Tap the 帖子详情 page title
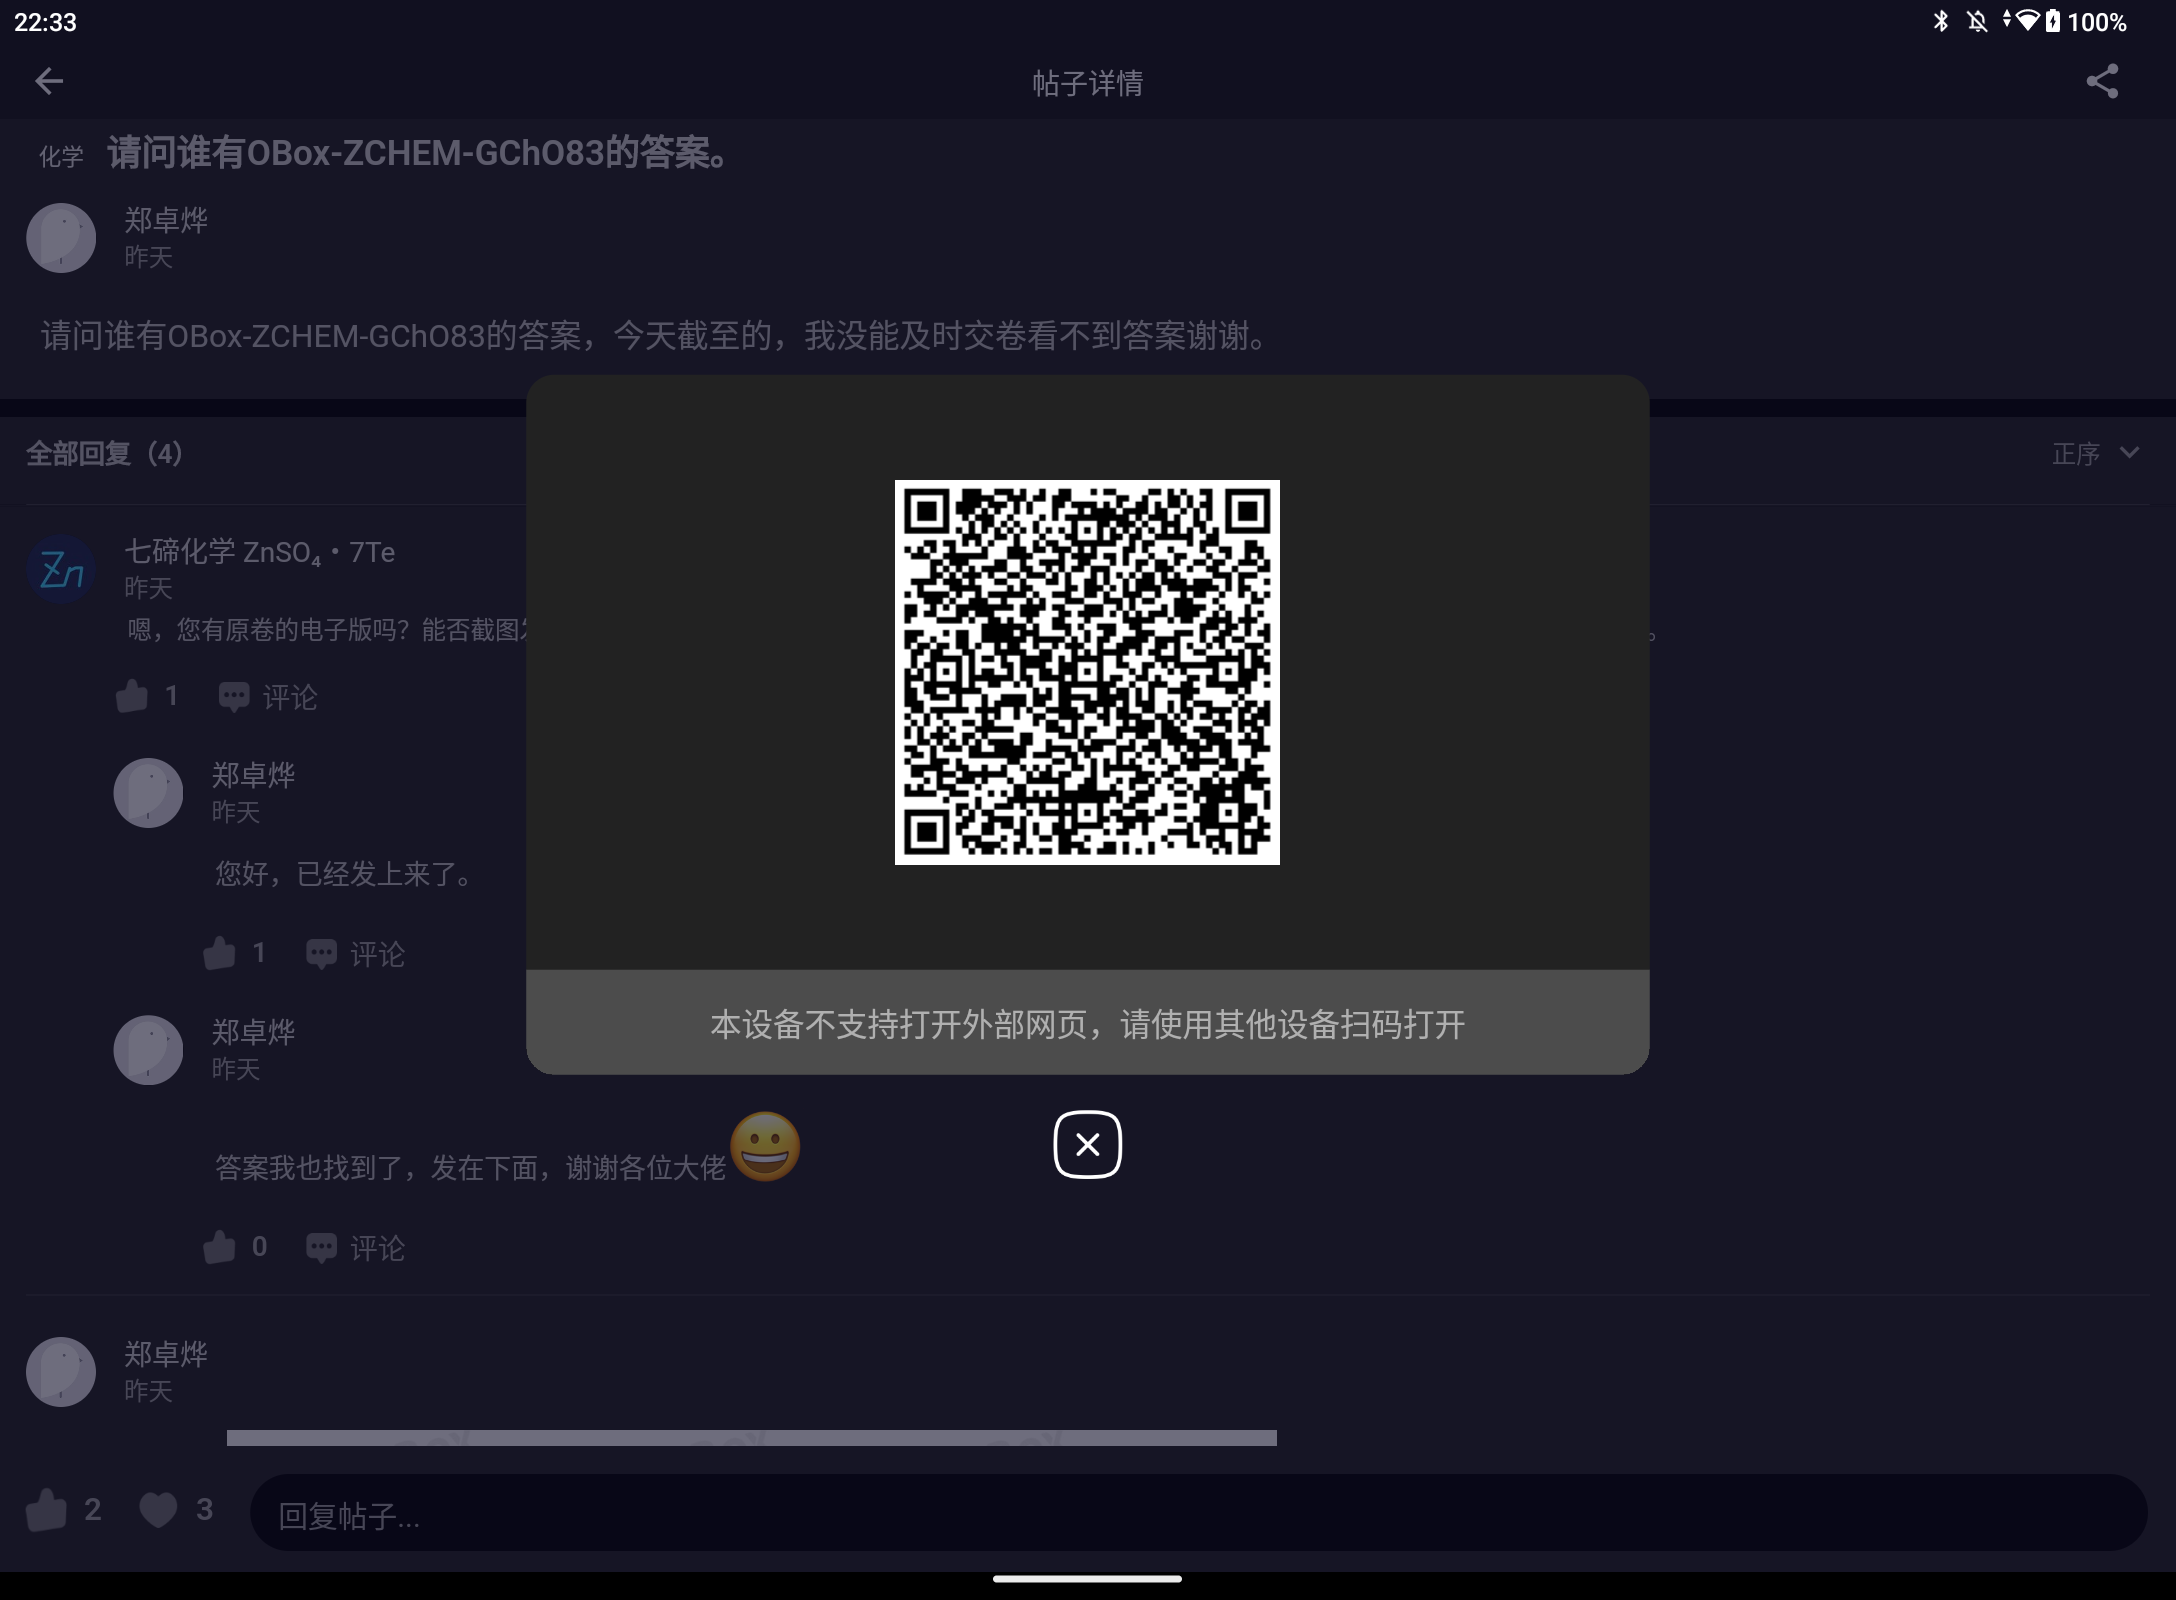The width and height of the screenshot is (2176, 1600). point(1087,83)
